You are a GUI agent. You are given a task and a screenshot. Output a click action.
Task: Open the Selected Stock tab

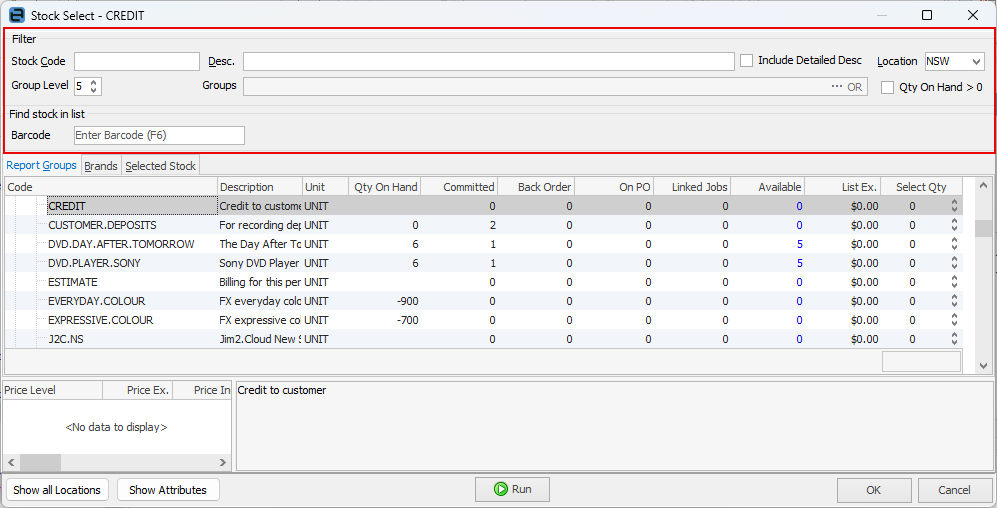click(161, 167)
